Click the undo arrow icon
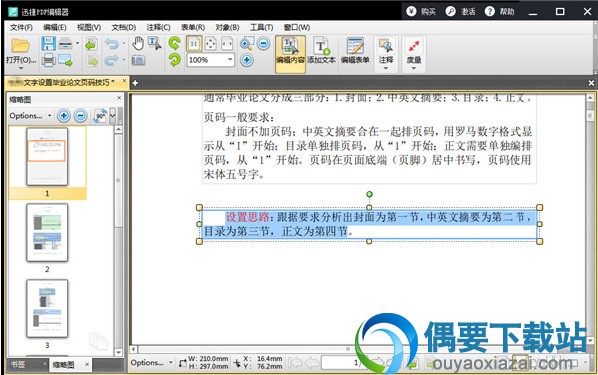This screenshot has width=598, height=375. point(112,44)
